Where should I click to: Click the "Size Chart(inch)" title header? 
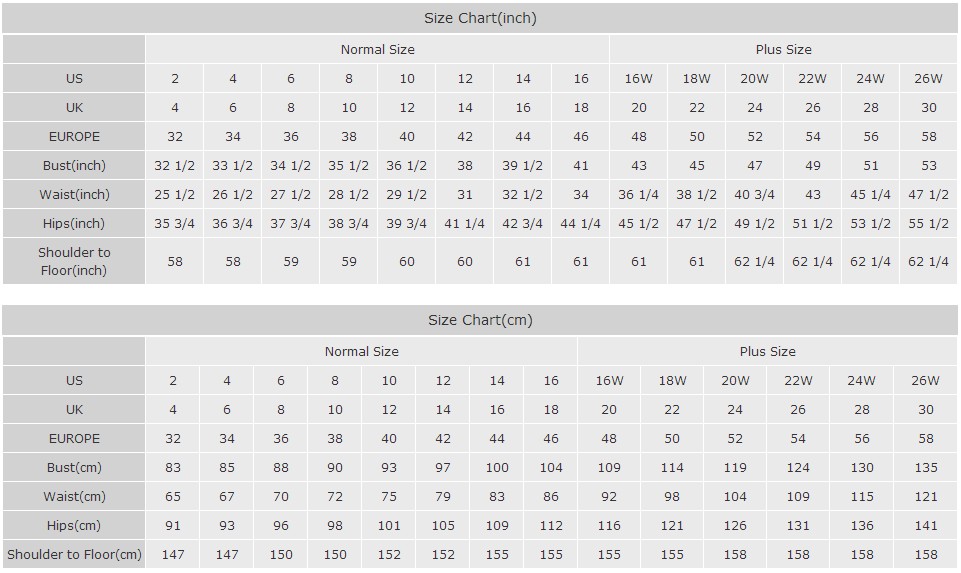[480, 18]
